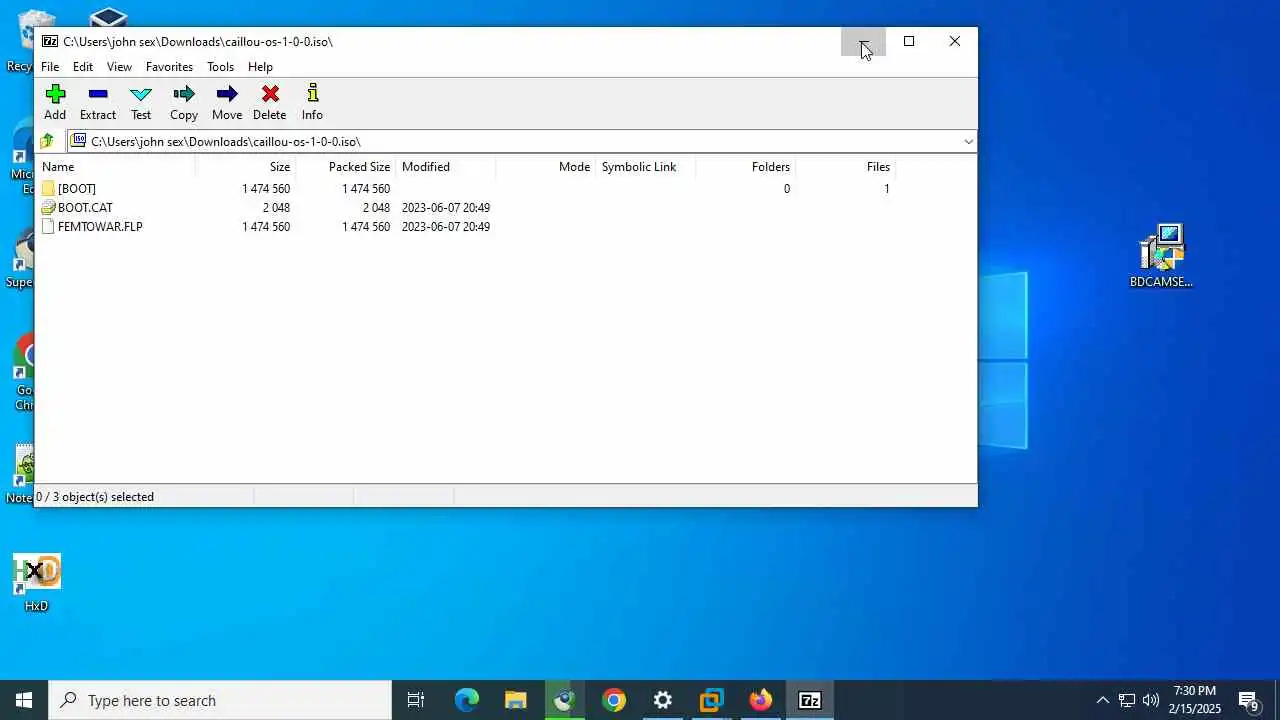
Task: Click BOOT.CAT modified date 2023-06-07 20:49
Action: [446, 207]
